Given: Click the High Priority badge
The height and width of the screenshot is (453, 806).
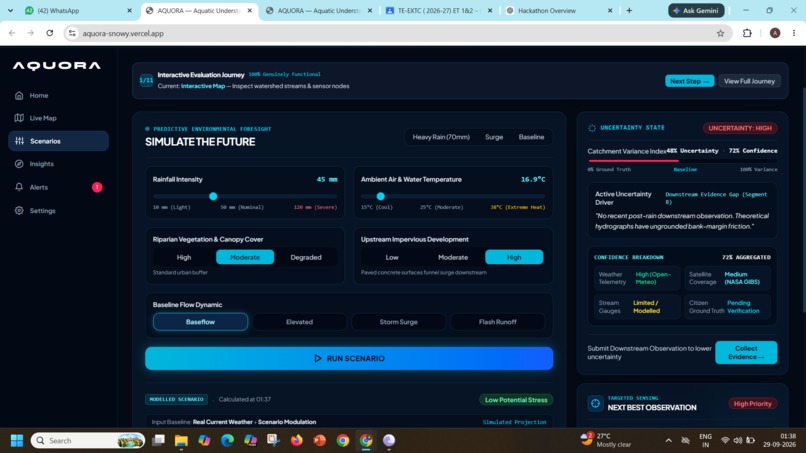Looking at the screenshot, I should click(753, 404).
